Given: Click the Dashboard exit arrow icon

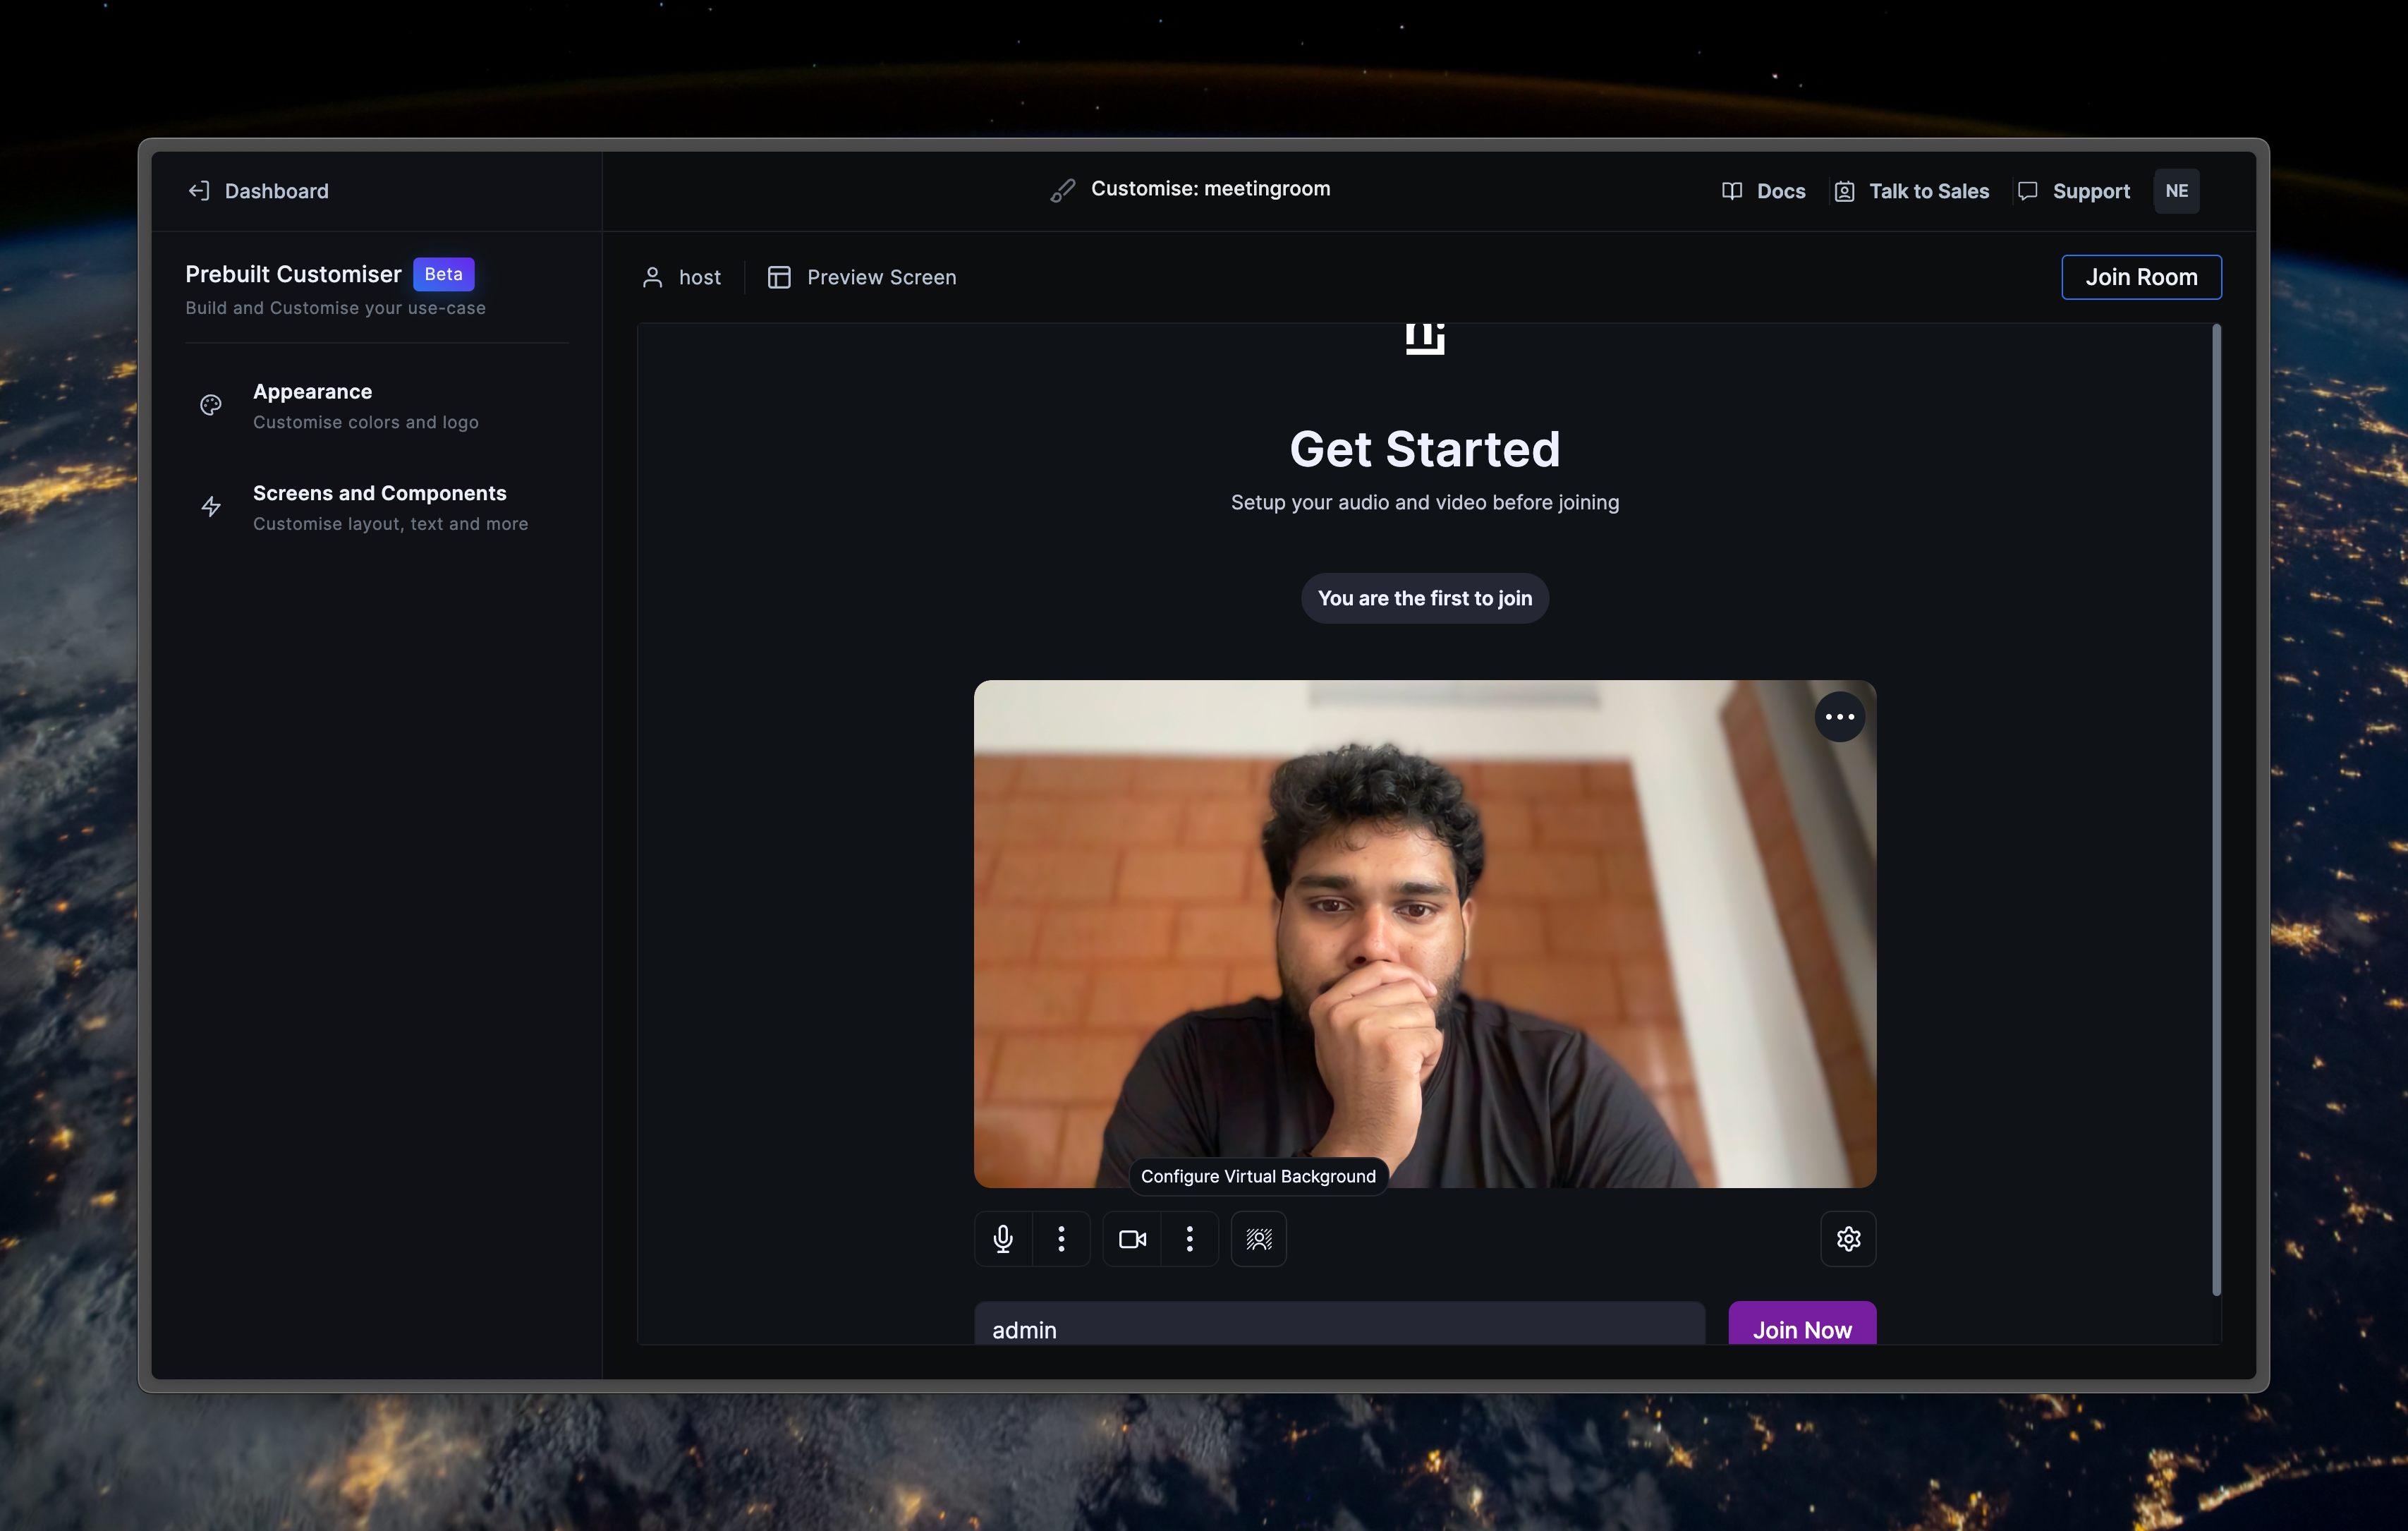Looking at the screenshot, I should click(x=199, y=191).
